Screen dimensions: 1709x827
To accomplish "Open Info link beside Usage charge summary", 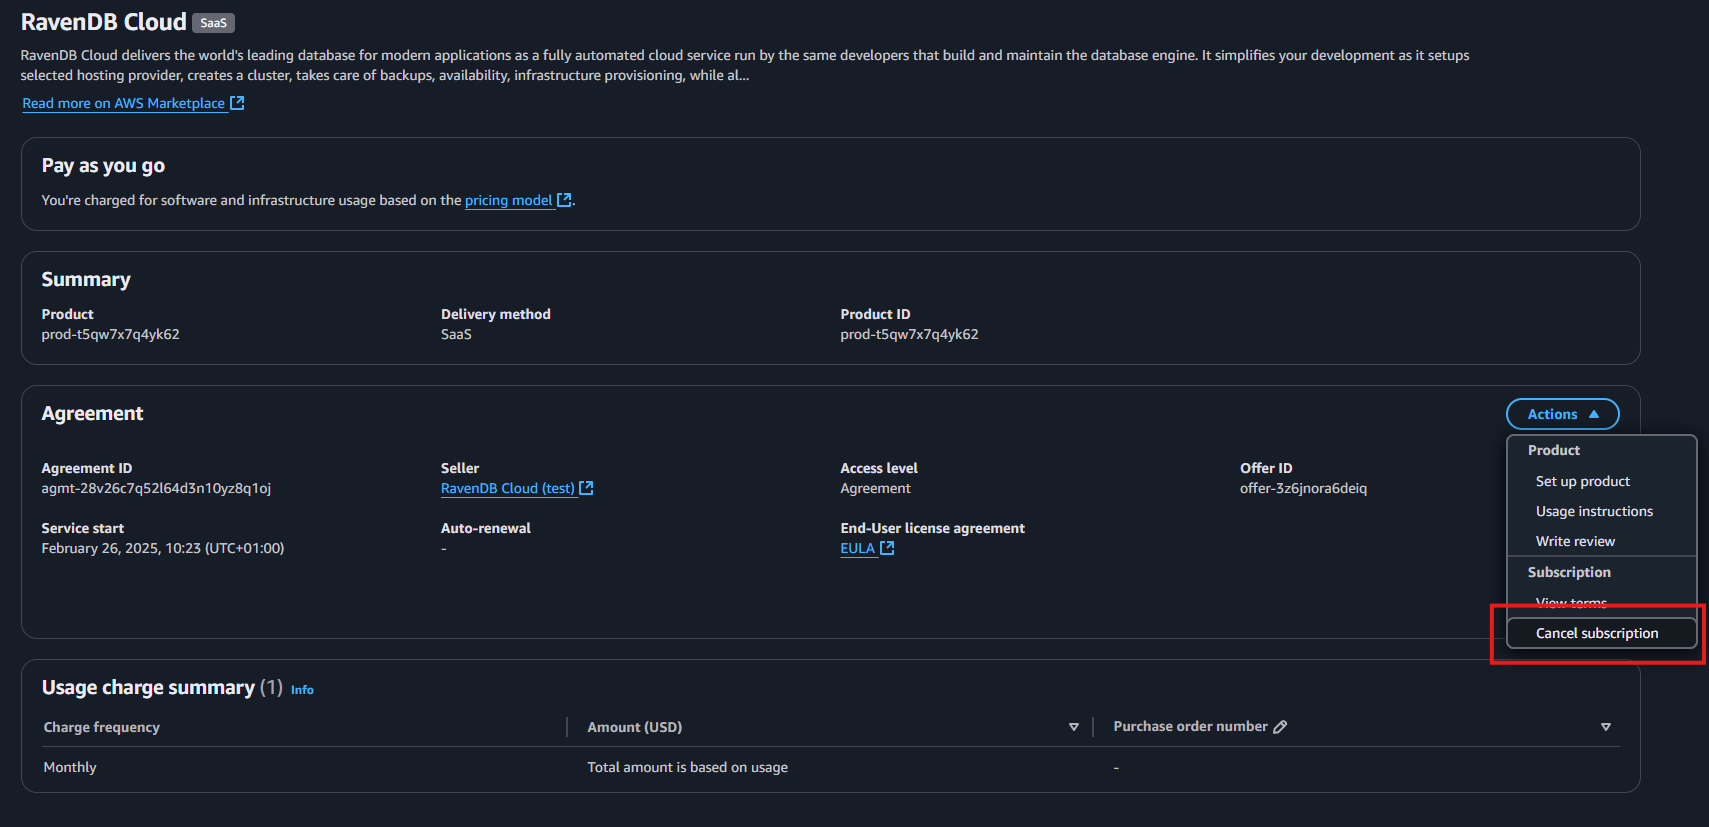I will 302,690.
